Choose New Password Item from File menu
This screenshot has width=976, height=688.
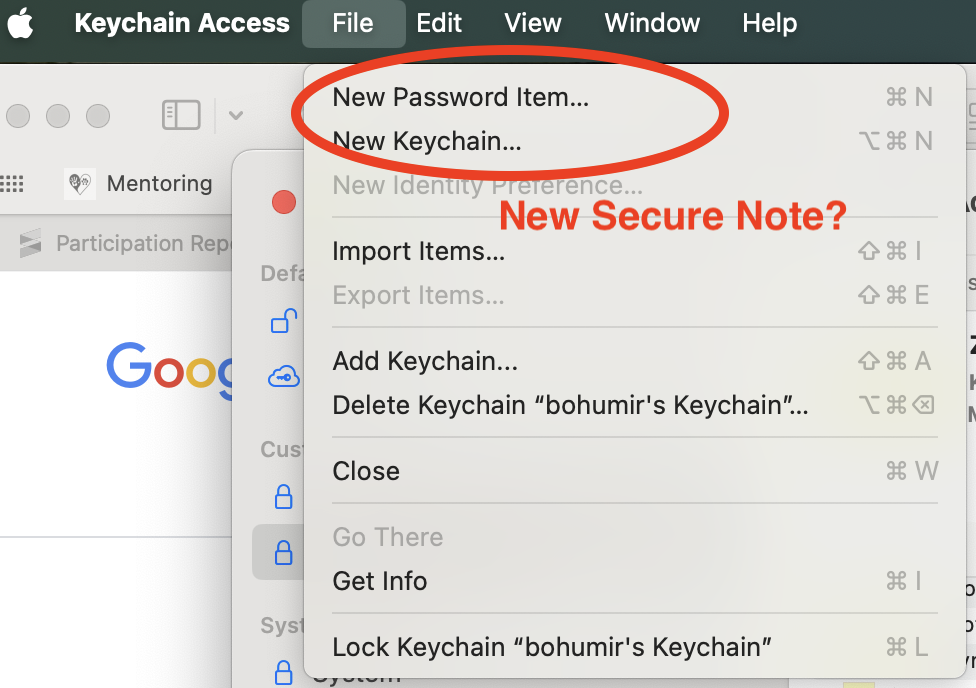coord(460,97)
